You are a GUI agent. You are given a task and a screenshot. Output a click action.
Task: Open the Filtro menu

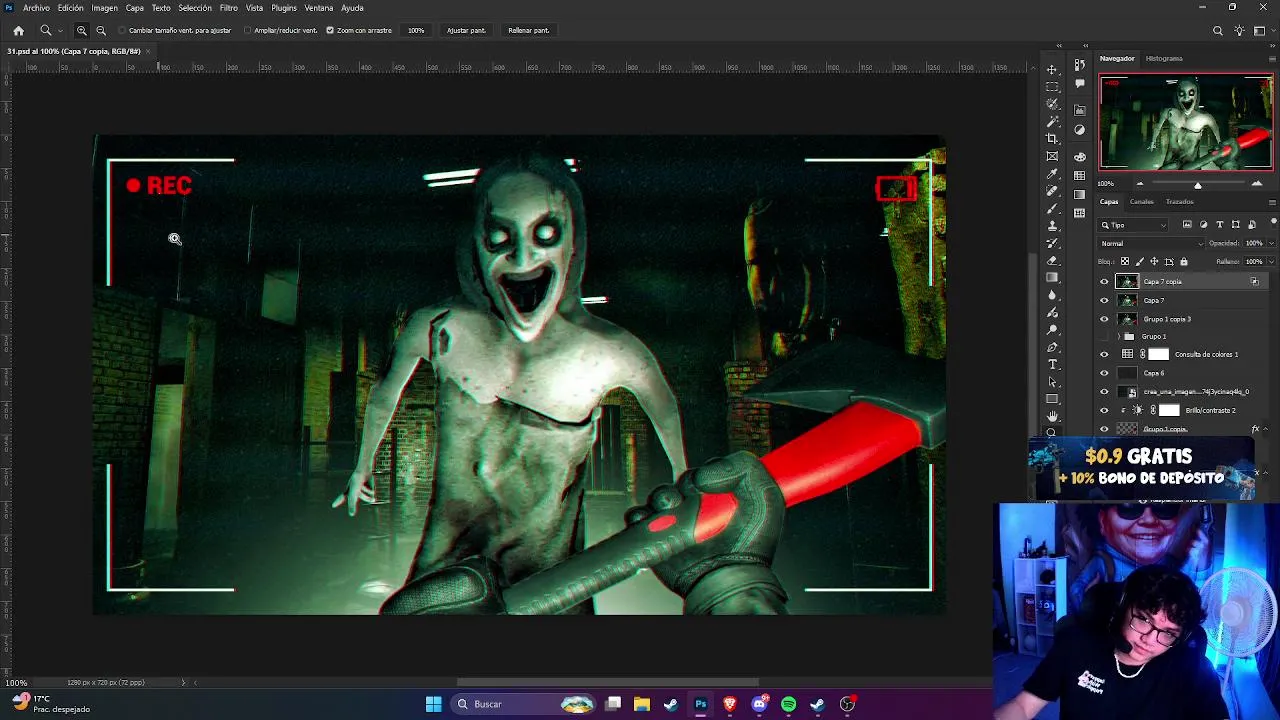[x=228, y=8]
